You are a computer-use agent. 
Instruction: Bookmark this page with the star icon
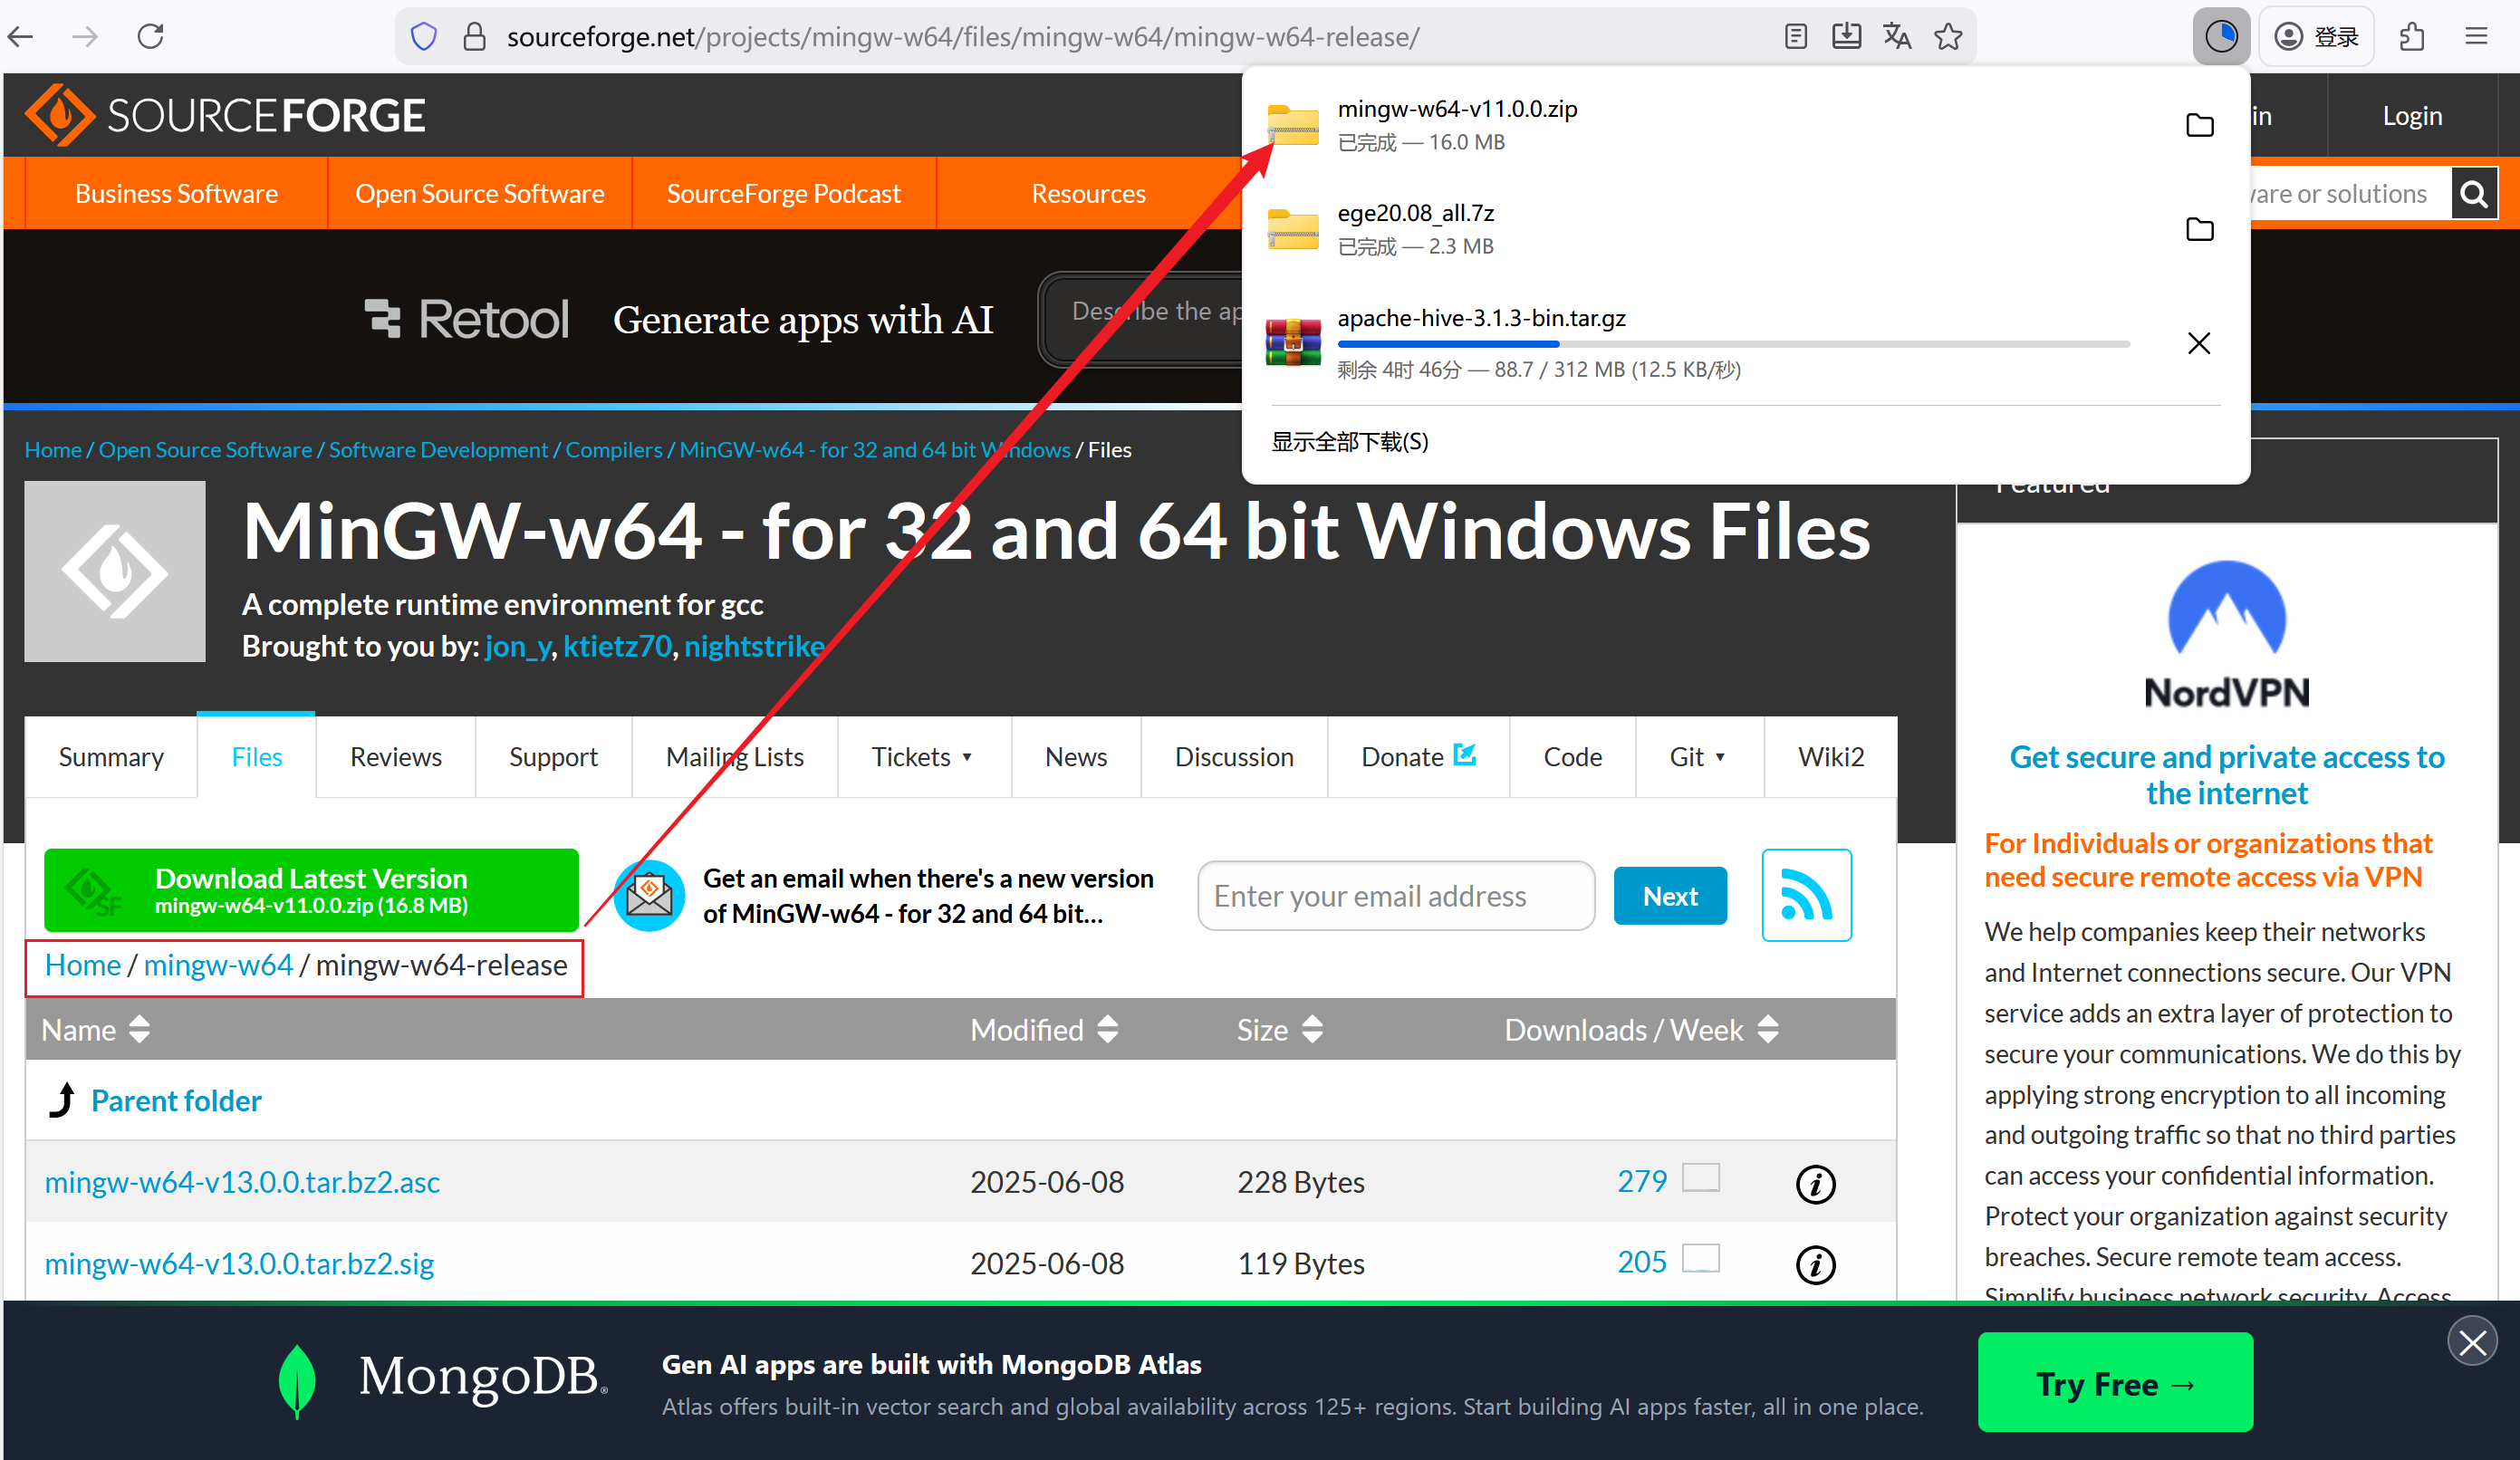(x=1948, y=37)
